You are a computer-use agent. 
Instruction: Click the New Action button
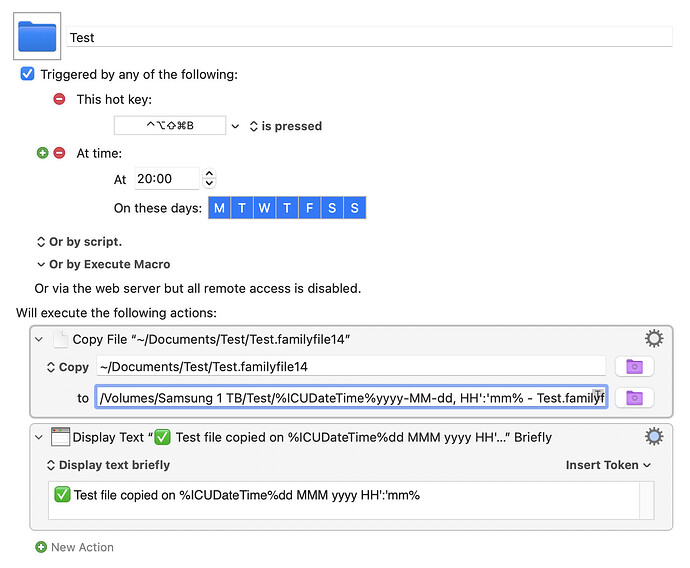click(82, 547)
